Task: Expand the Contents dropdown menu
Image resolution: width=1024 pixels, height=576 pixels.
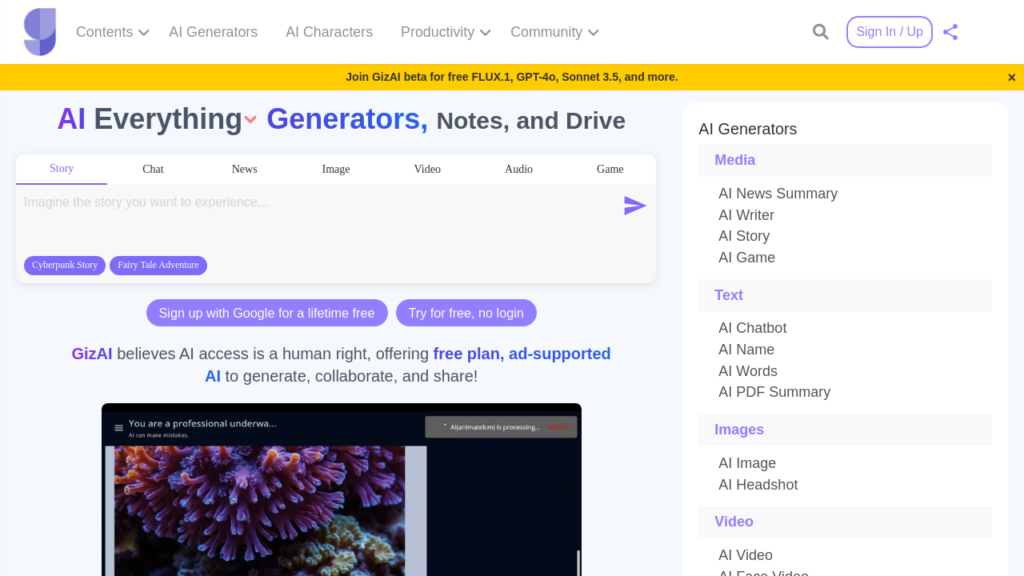Action: point(112,32)
